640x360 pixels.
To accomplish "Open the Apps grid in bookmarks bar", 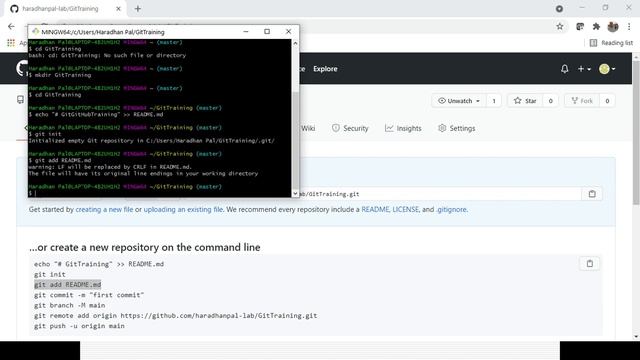I will click(x=11, y=43).
